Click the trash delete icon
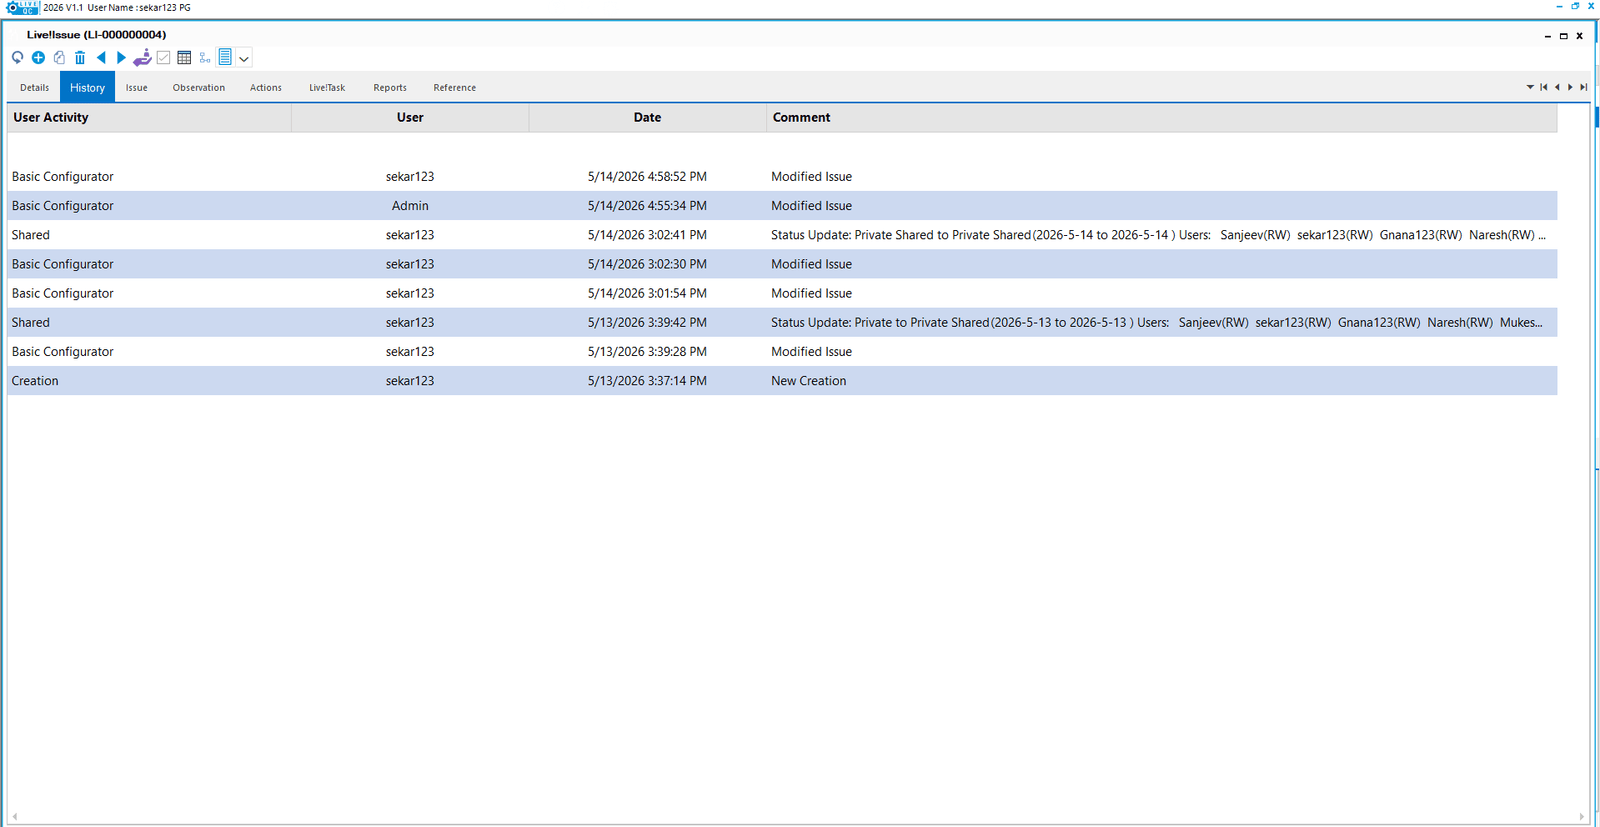 (x=80, y=57)
